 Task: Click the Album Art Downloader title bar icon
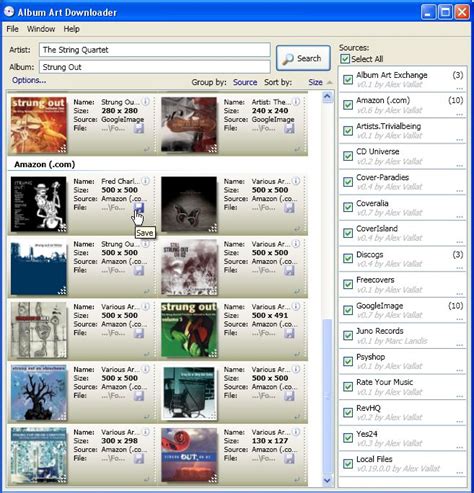(x=9, y=12)
